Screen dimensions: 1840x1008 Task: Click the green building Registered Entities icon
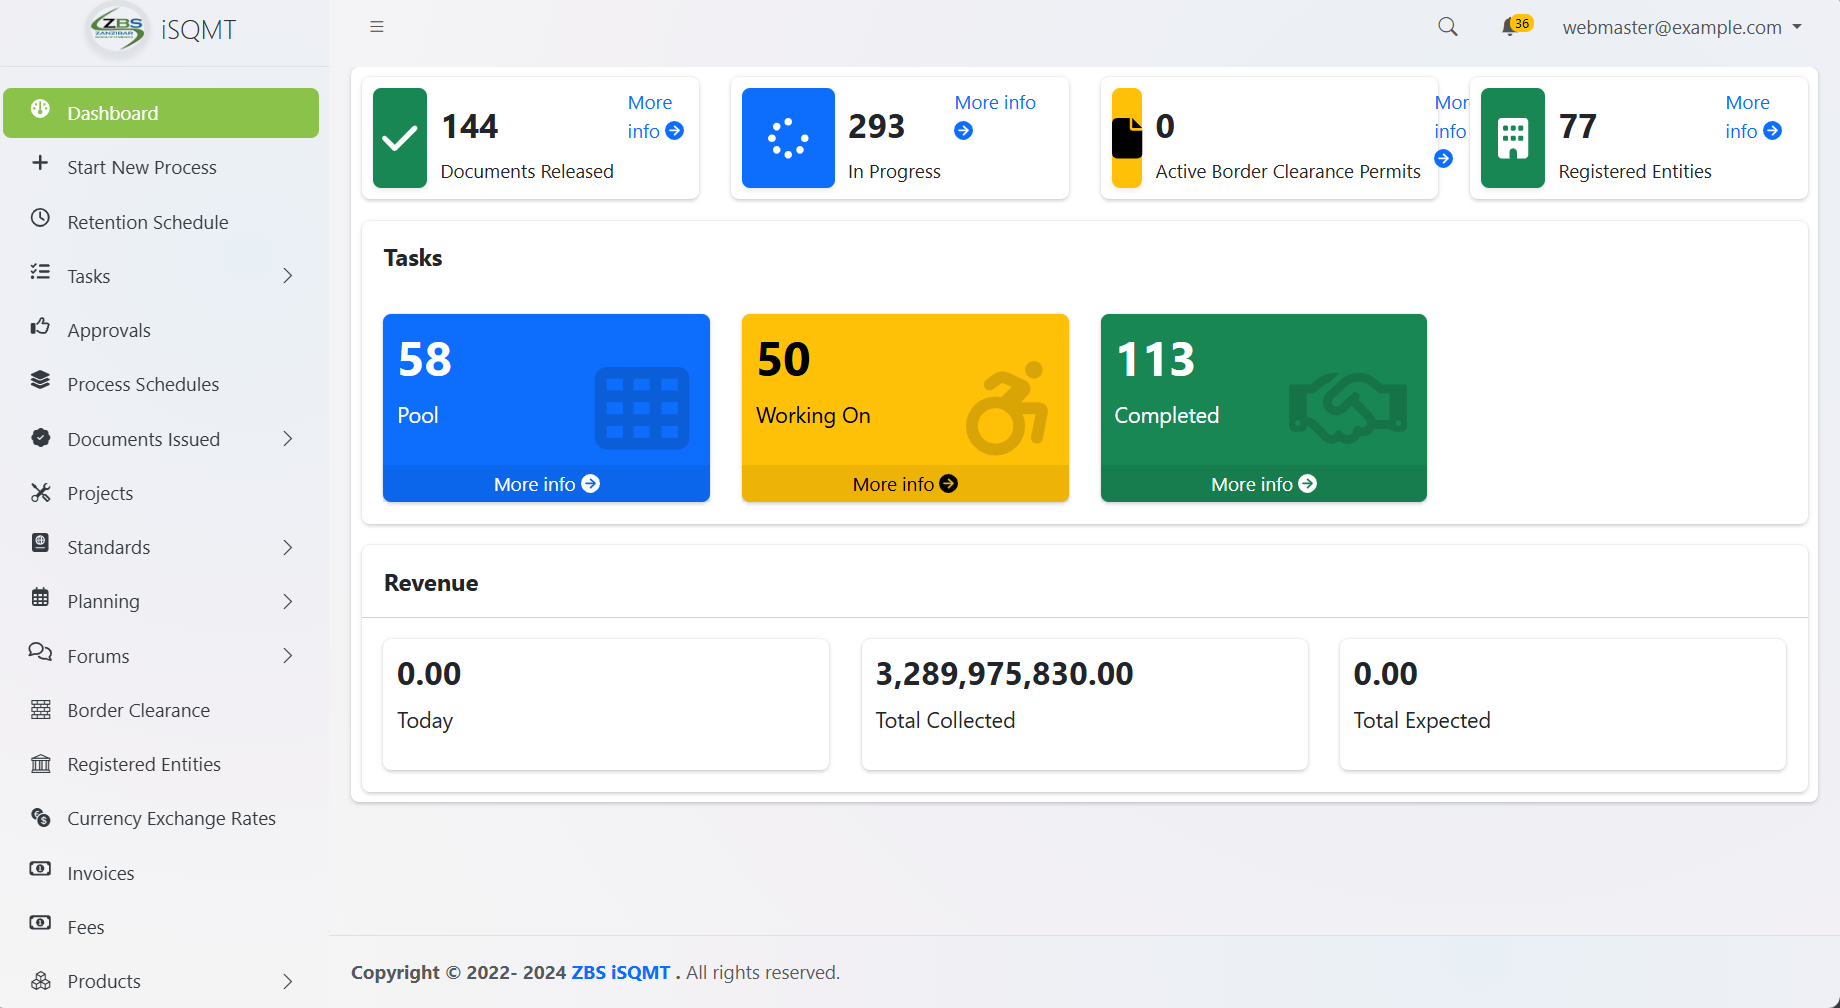click(1512, 138)
